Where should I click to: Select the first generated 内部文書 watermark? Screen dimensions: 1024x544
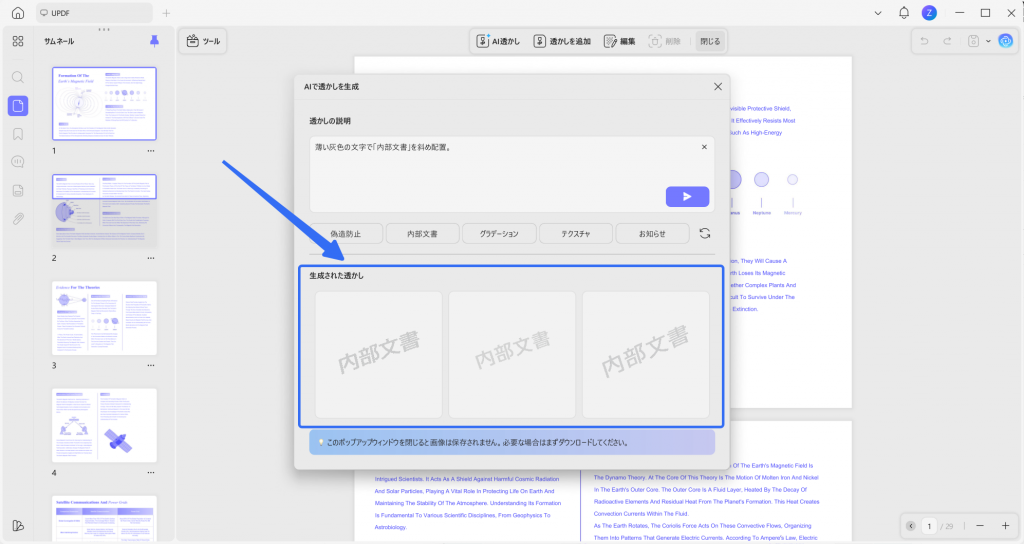pyautogui.click(x=379, y=355)
